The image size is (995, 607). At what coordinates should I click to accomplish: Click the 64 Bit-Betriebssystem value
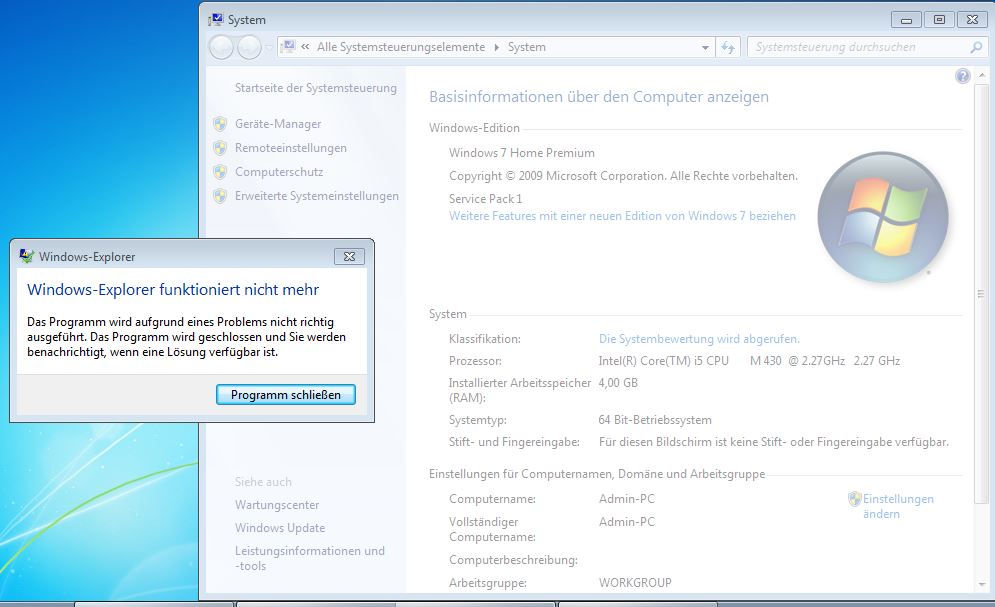[x=655, y=420]
